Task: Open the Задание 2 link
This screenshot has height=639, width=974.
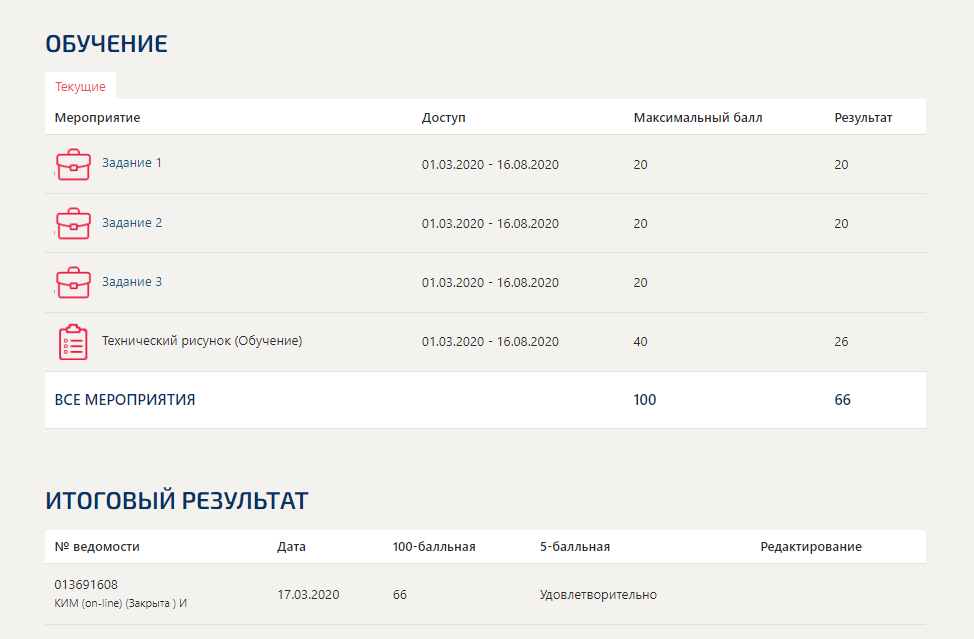Action: (132, 222)
